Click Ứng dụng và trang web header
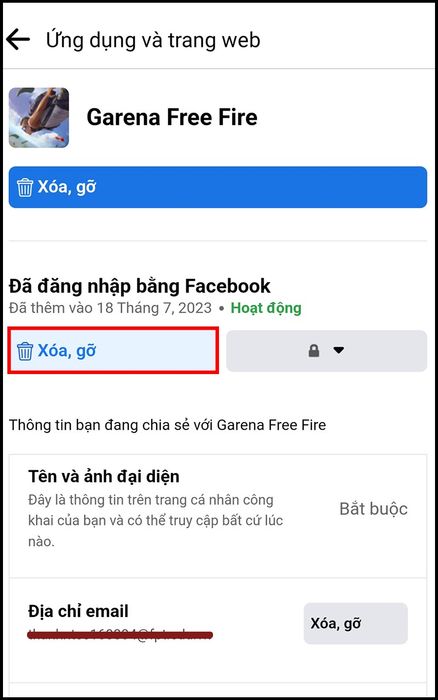The image size is (438, 700). [153, 40]
